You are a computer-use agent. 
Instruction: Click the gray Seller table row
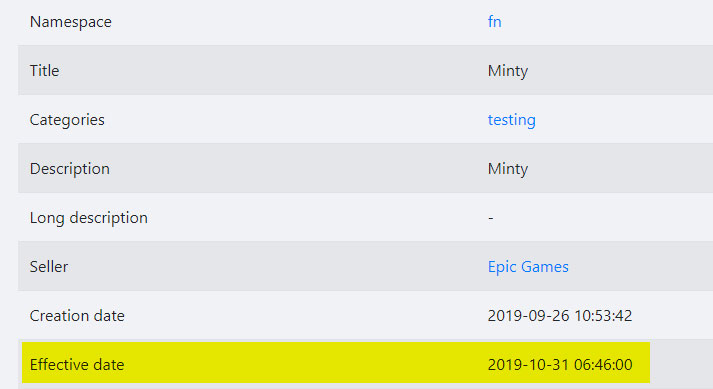(x=366, y=266)
